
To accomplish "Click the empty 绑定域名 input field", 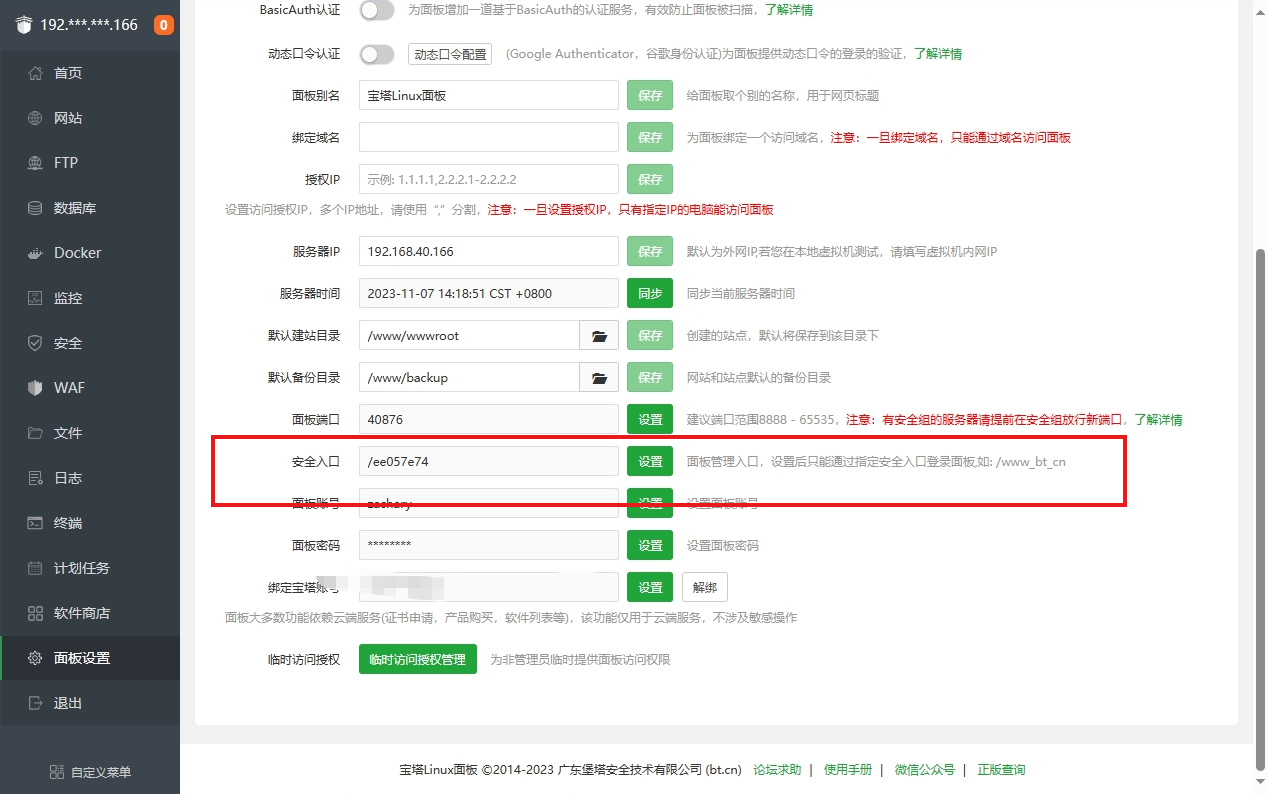I will 489,138.
